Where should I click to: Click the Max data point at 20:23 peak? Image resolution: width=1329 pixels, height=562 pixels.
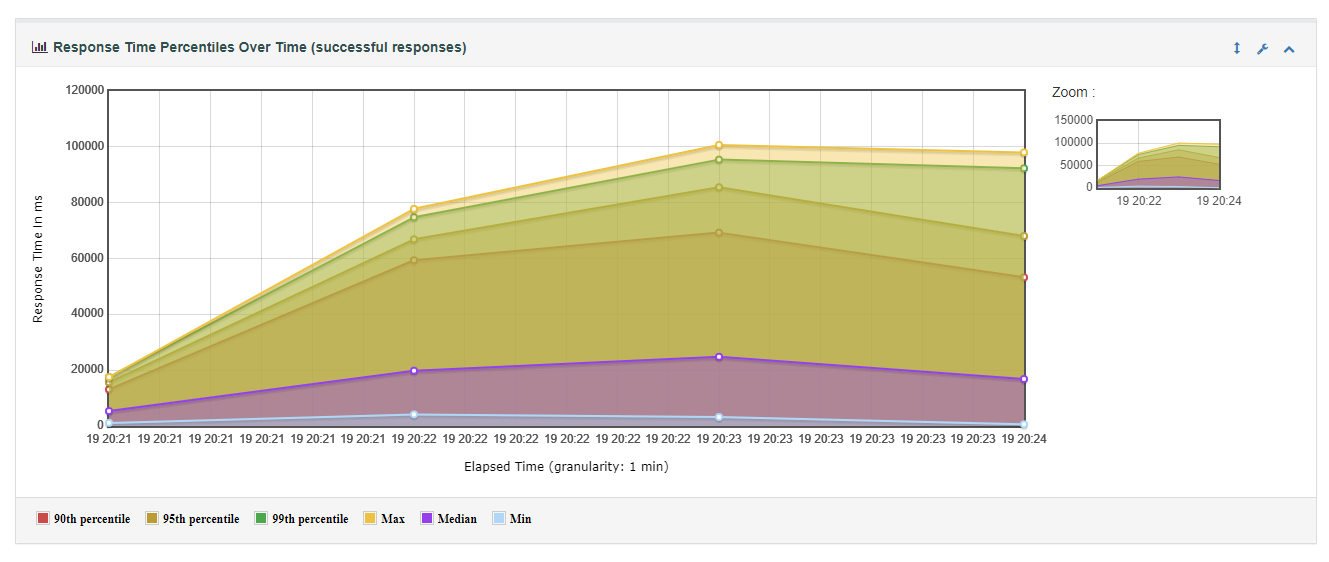(719, 145)
